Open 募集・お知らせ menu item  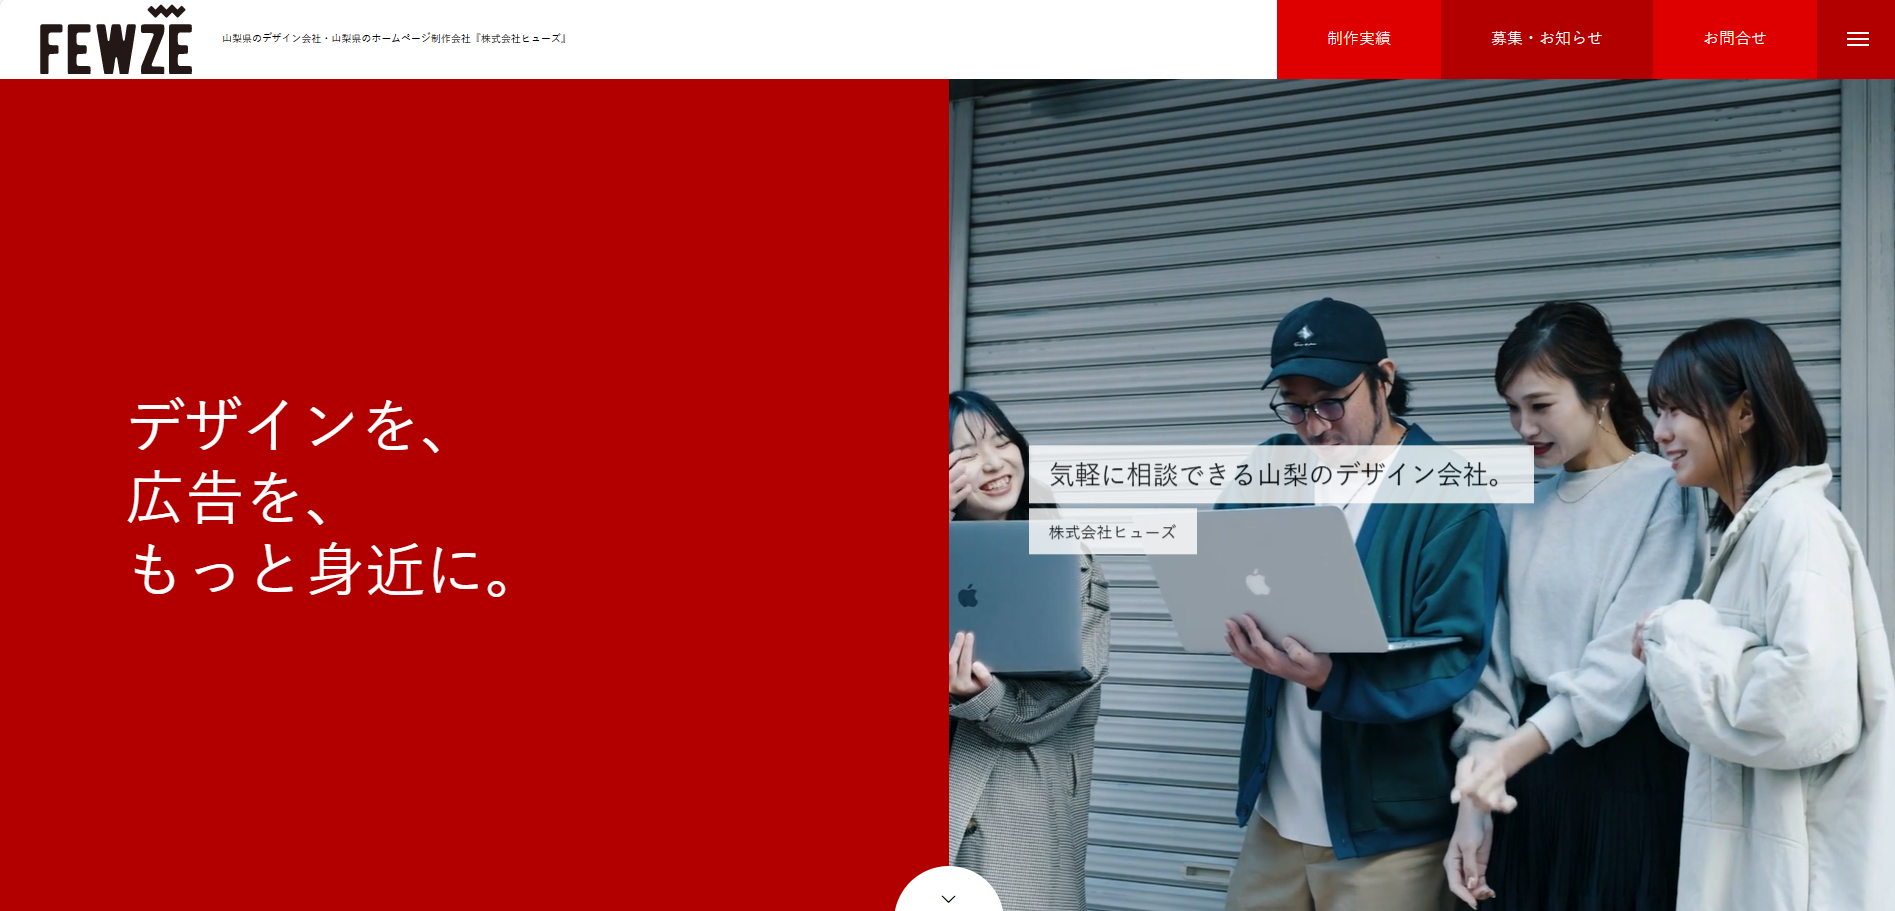point(1546,39)
